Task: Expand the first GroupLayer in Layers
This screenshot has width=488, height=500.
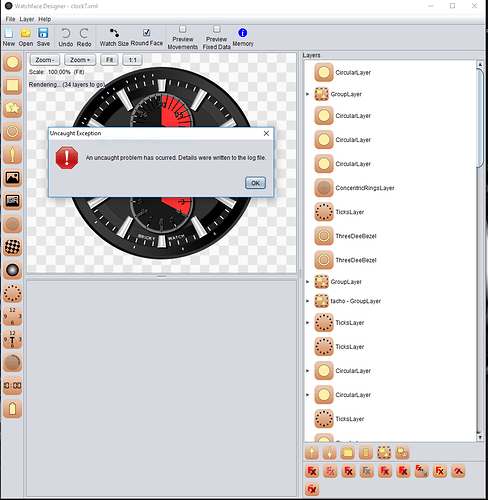Action: 308,94
